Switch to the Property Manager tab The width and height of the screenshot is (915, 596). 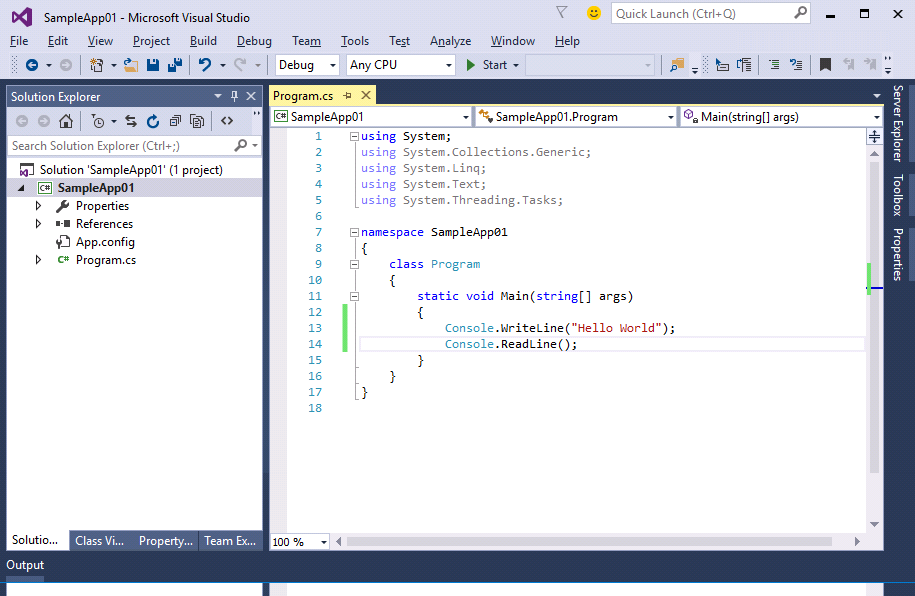(x=165, y=541)
